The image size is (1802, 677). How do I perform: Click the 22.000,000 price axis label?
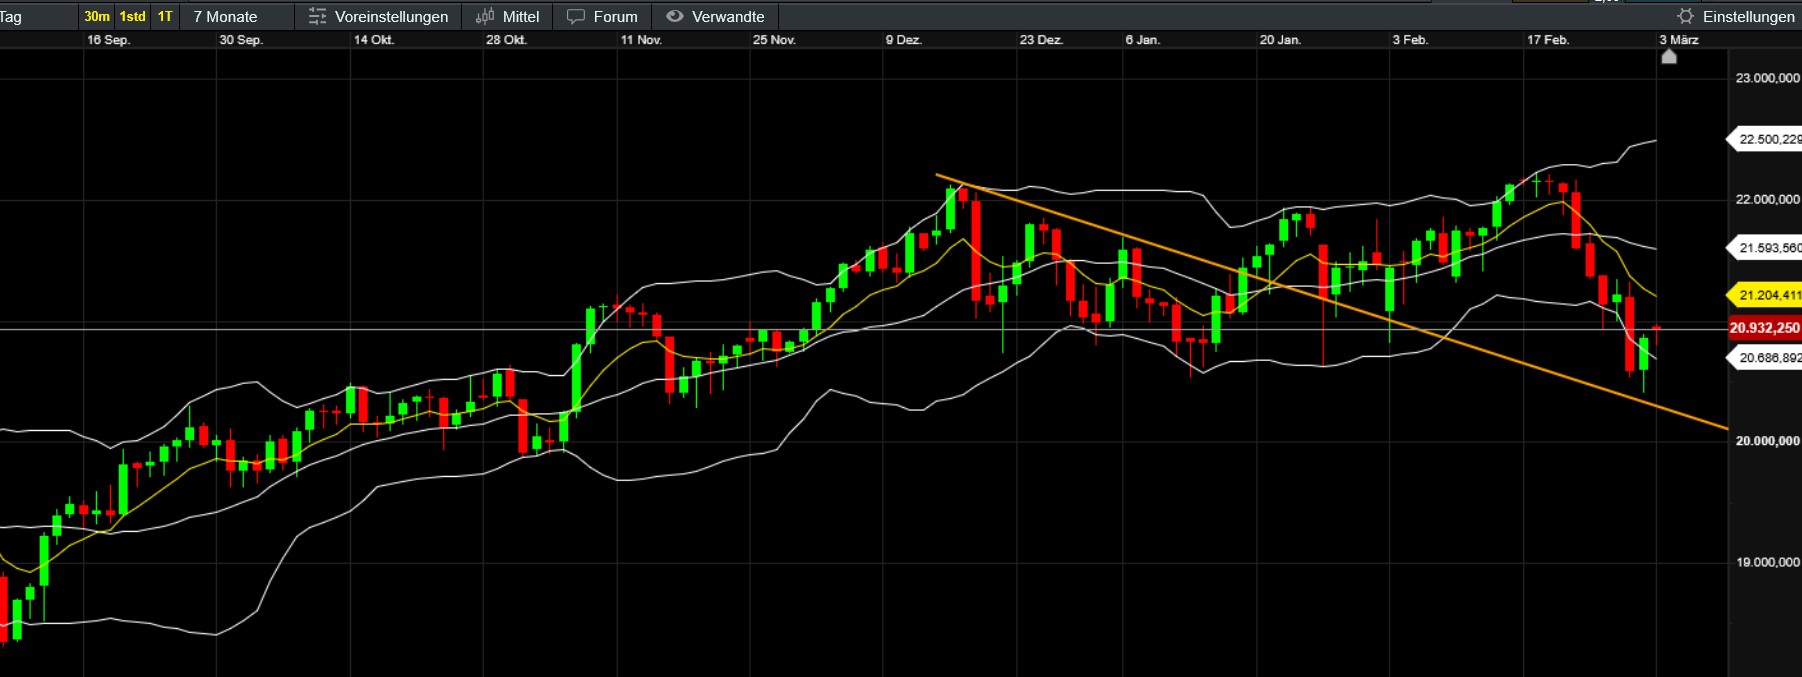[1767, 199]
